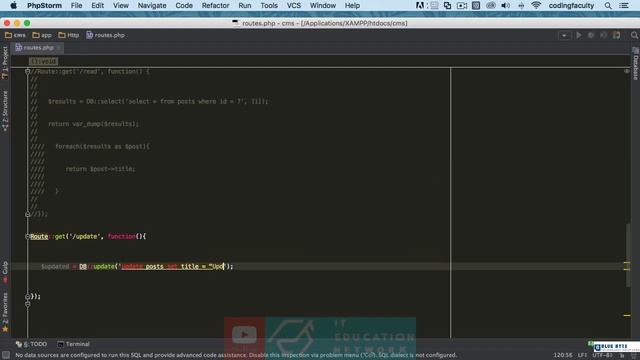Select the Http breadcrumb folder
This screenshot has width=640, height=360.
tap(69, 35)
